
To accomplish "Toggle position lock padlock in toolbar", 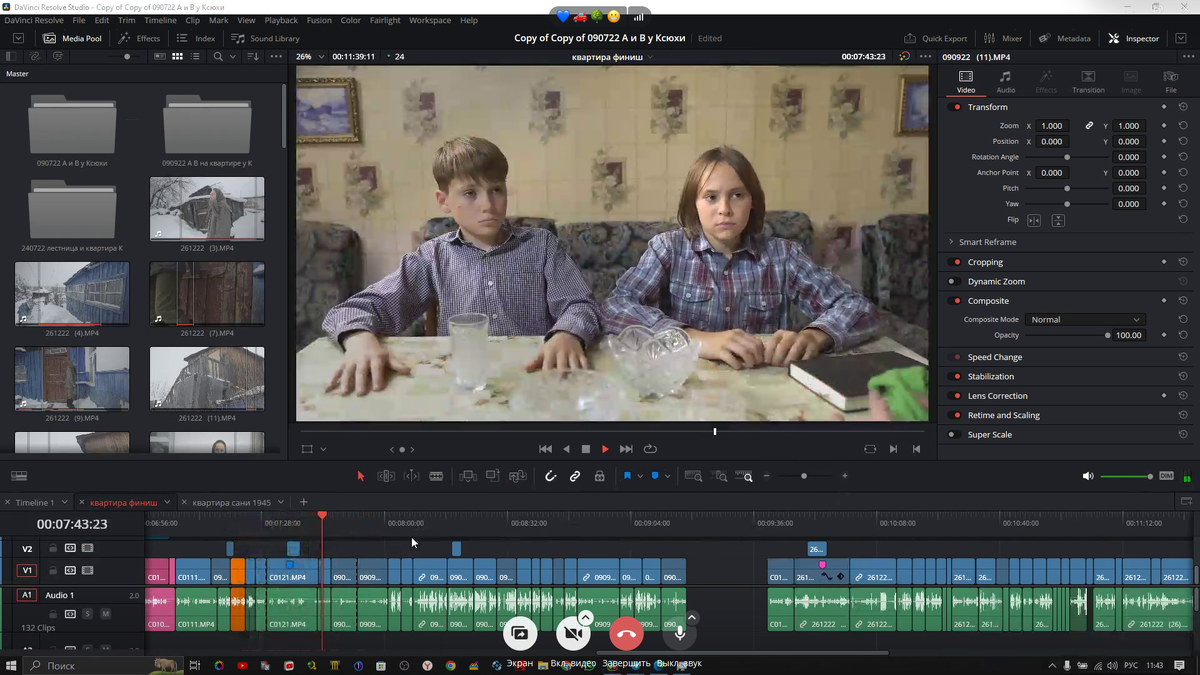I will coord(599,476).
